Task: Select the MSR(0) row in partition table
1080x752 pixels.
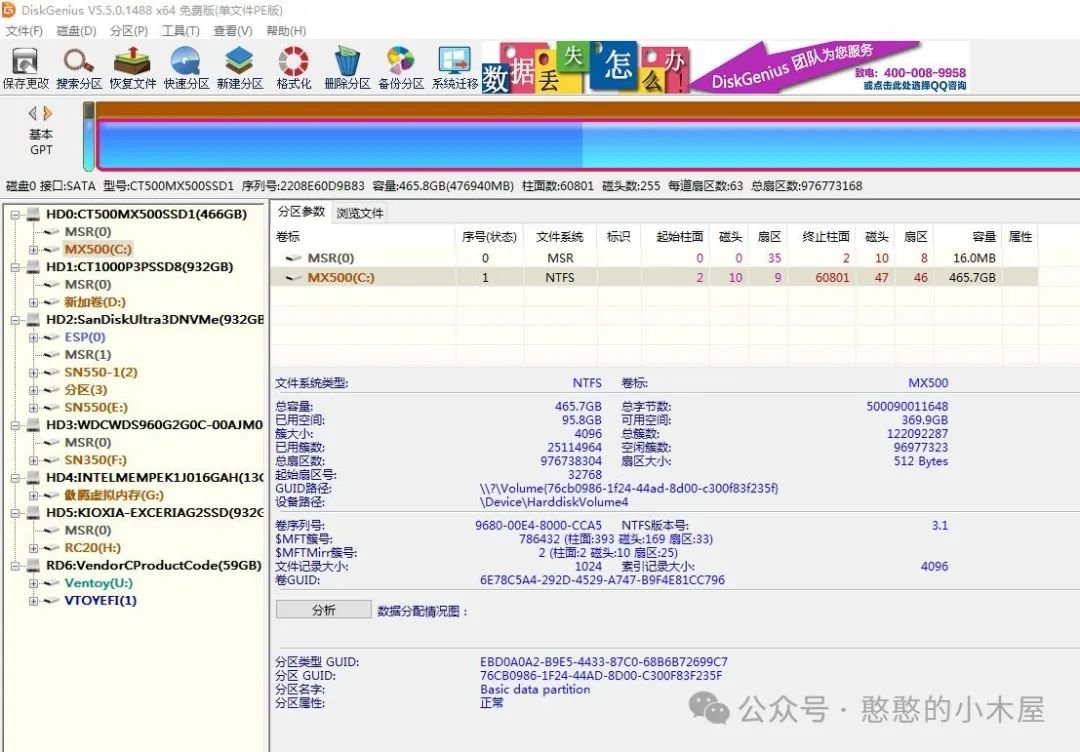Action: 330,258
